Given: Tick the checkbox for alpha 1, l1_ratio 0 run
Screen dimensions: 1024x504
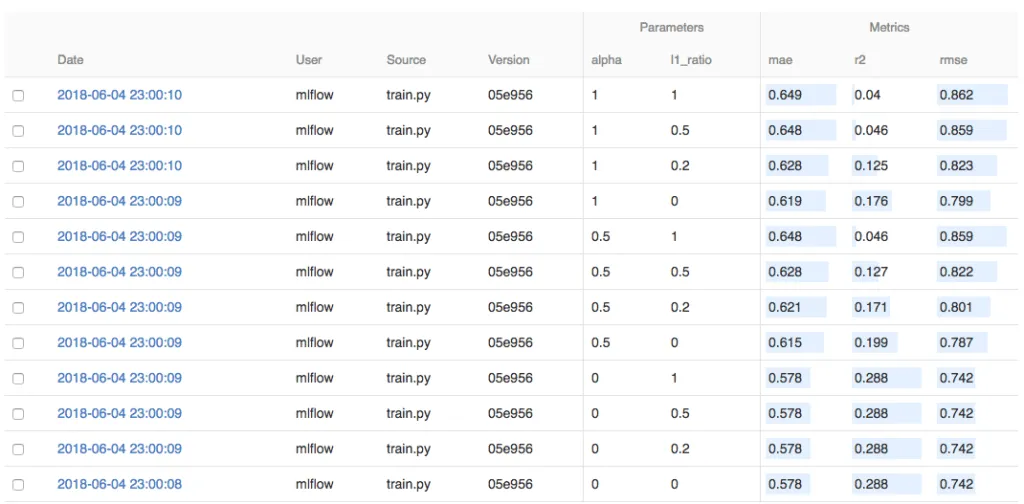Looking at the screenshot, I should (x=18, y=202).
